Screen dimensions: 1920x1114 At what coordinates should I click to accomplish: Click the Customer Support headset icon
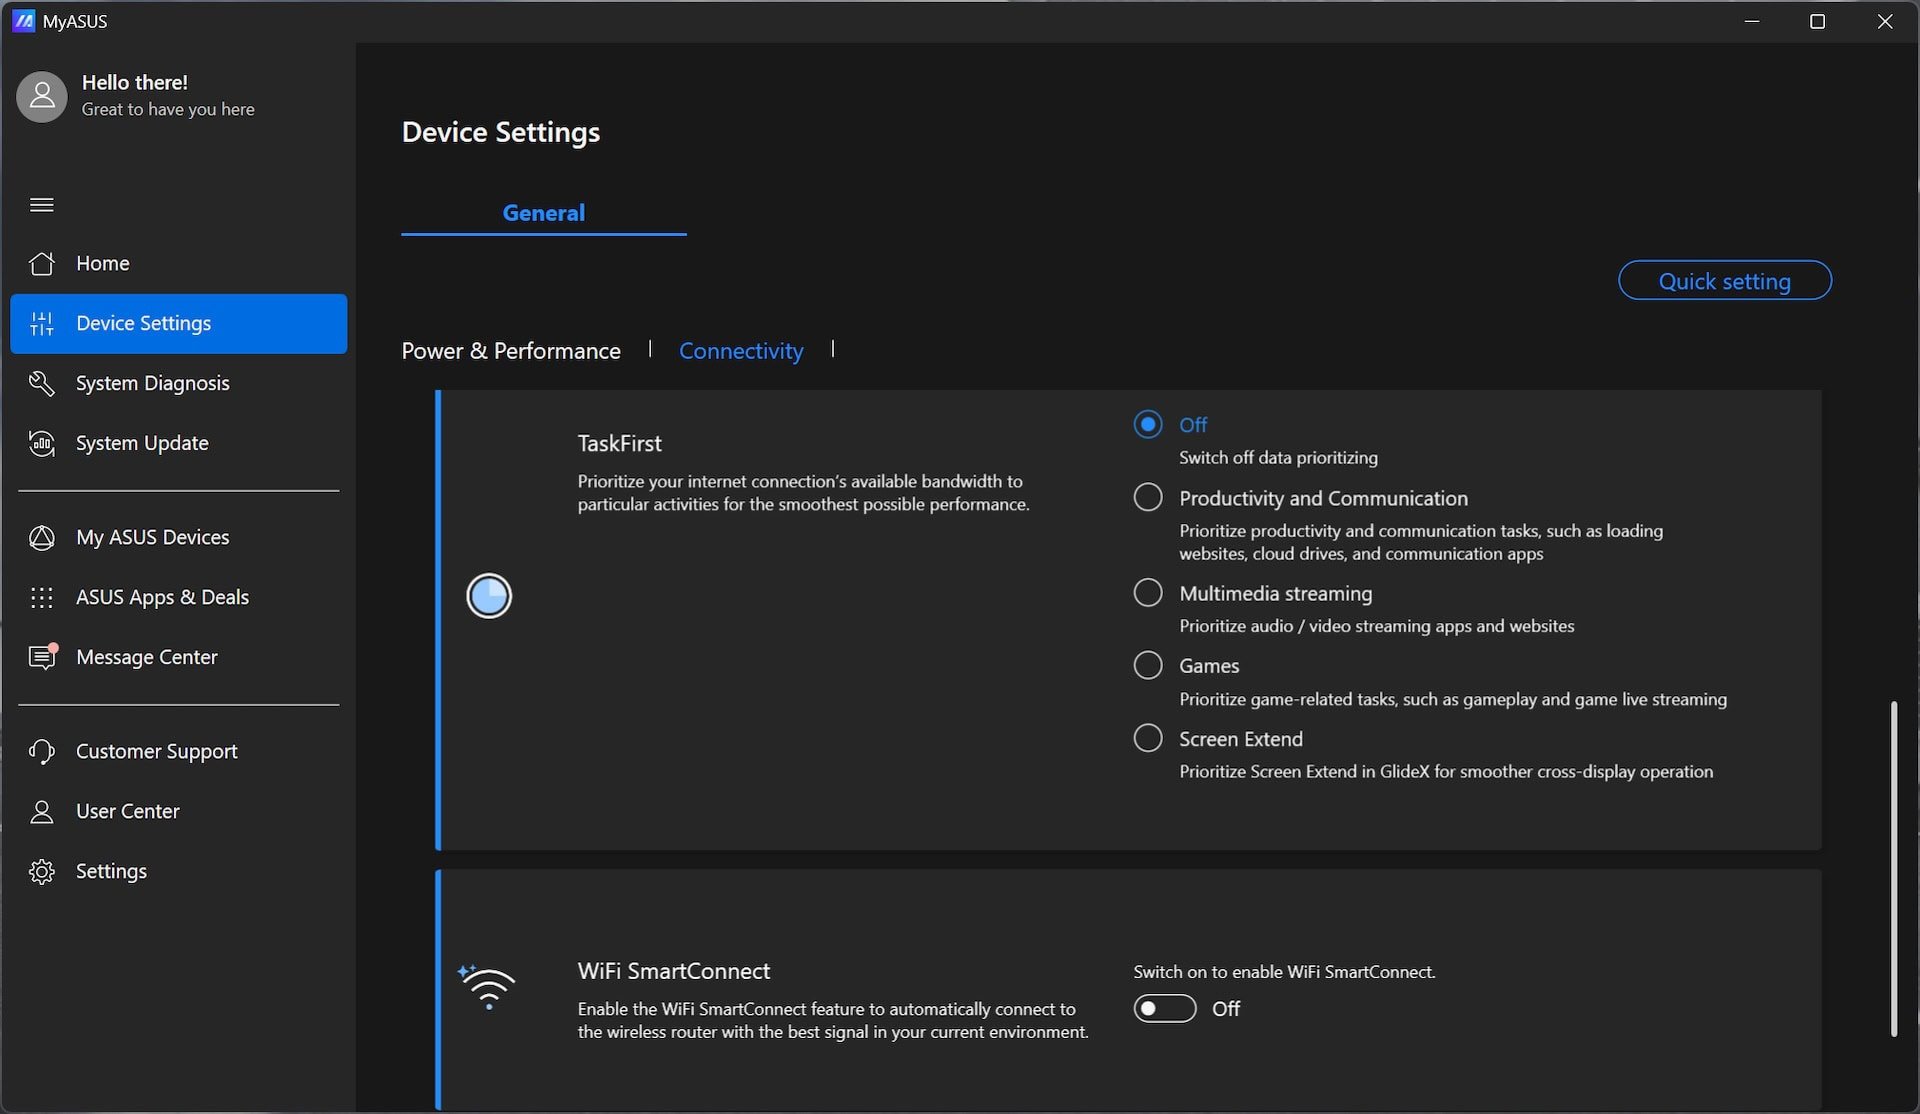[x=42, y=751]
